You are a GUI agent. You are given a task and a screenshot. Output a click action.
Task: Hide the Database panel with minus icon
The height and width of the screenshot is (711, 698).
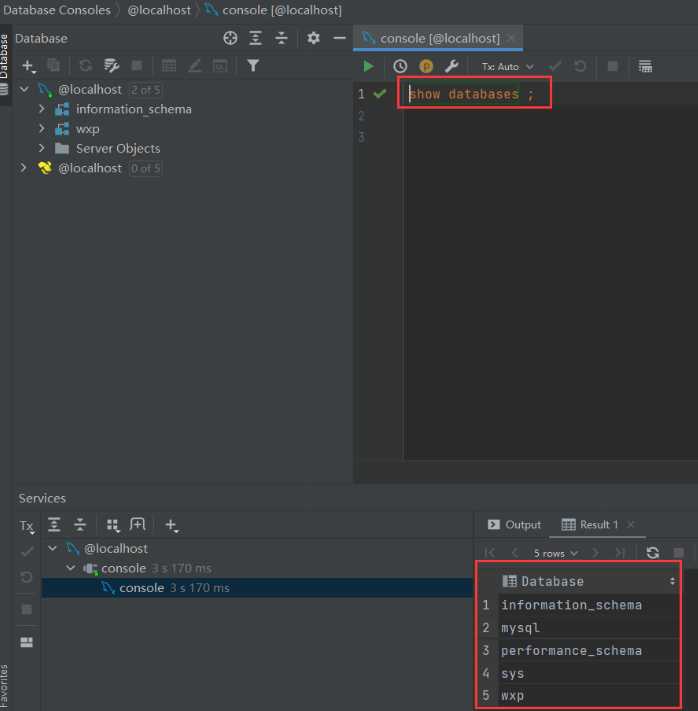tap(340, 38)
